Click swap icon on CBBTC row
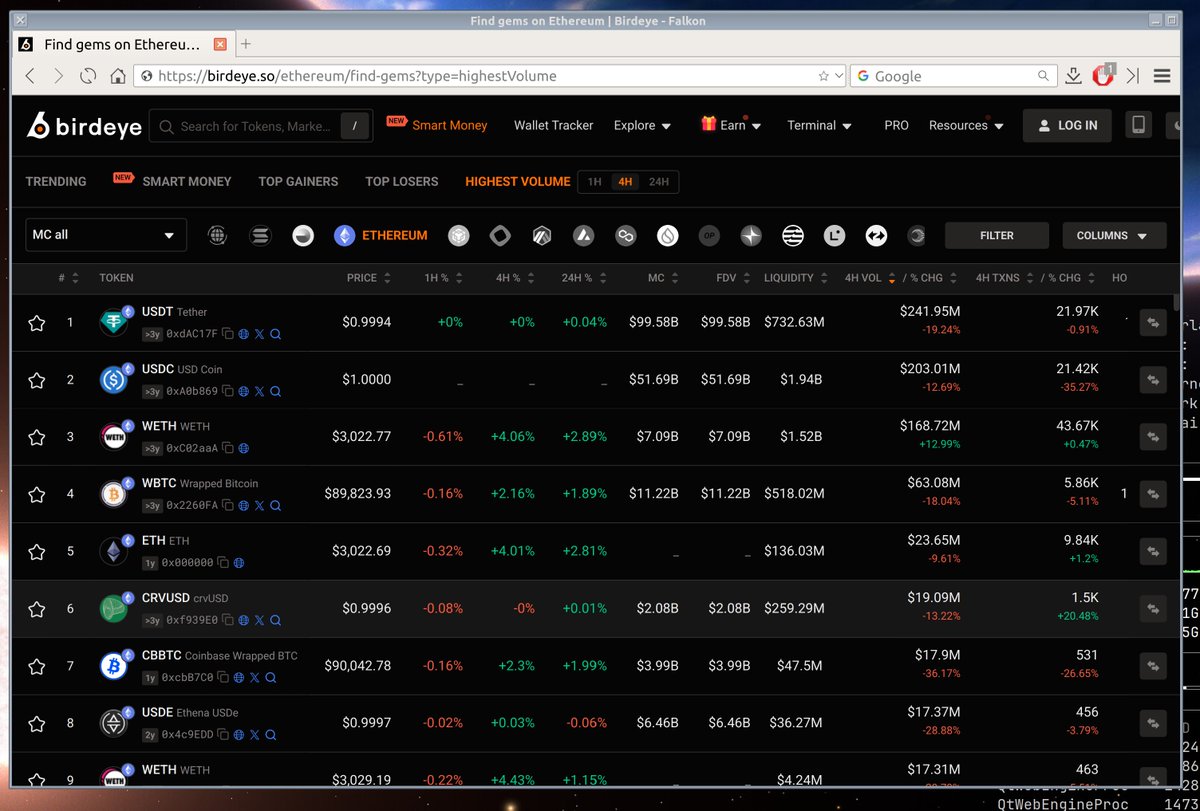This screenshot has width=1200, height=811. tap(1153, 666)
